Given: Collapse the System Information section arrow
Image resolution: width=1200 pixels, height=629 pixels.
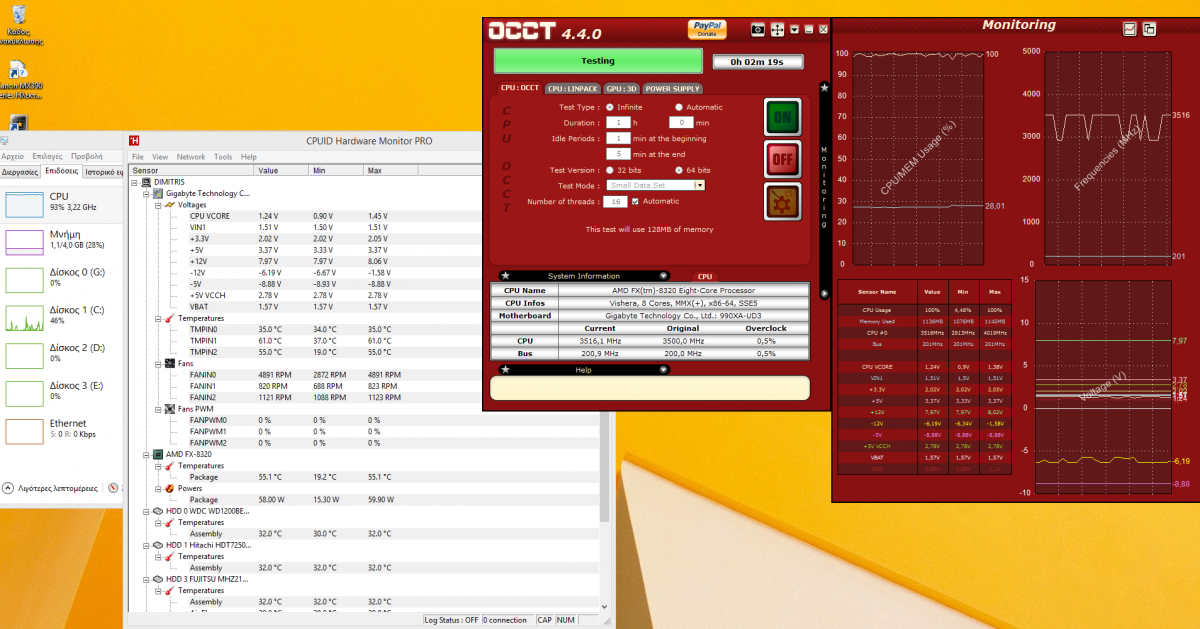Looking at the screenshot, I should pos(663,275).
